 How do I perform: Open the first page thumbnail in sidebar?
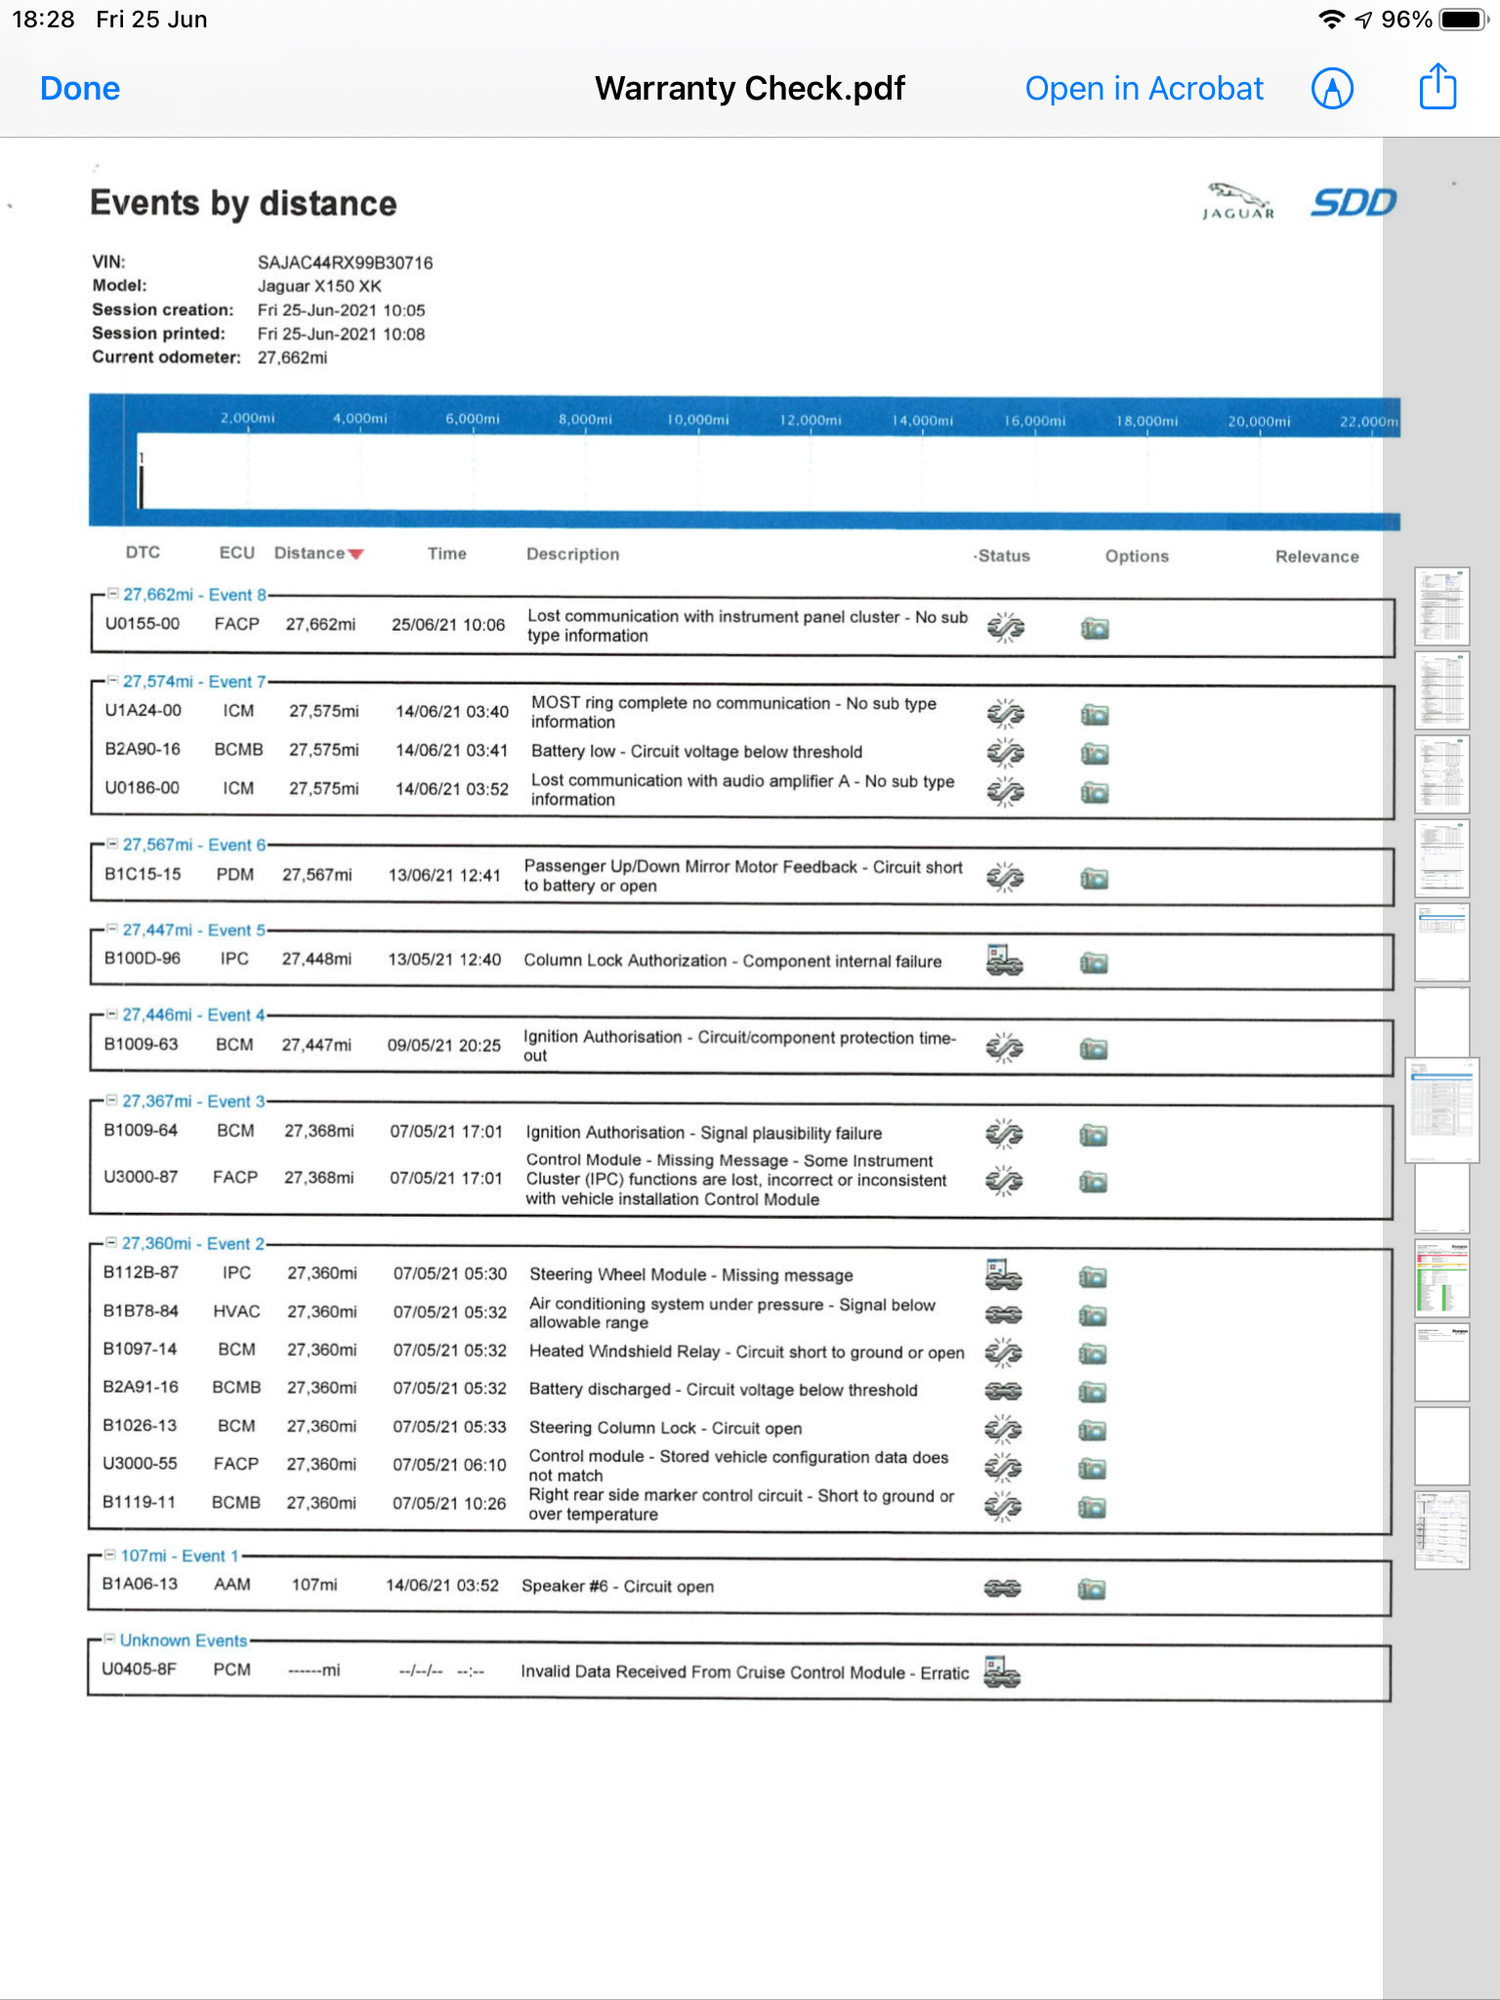coord(1441,606)
